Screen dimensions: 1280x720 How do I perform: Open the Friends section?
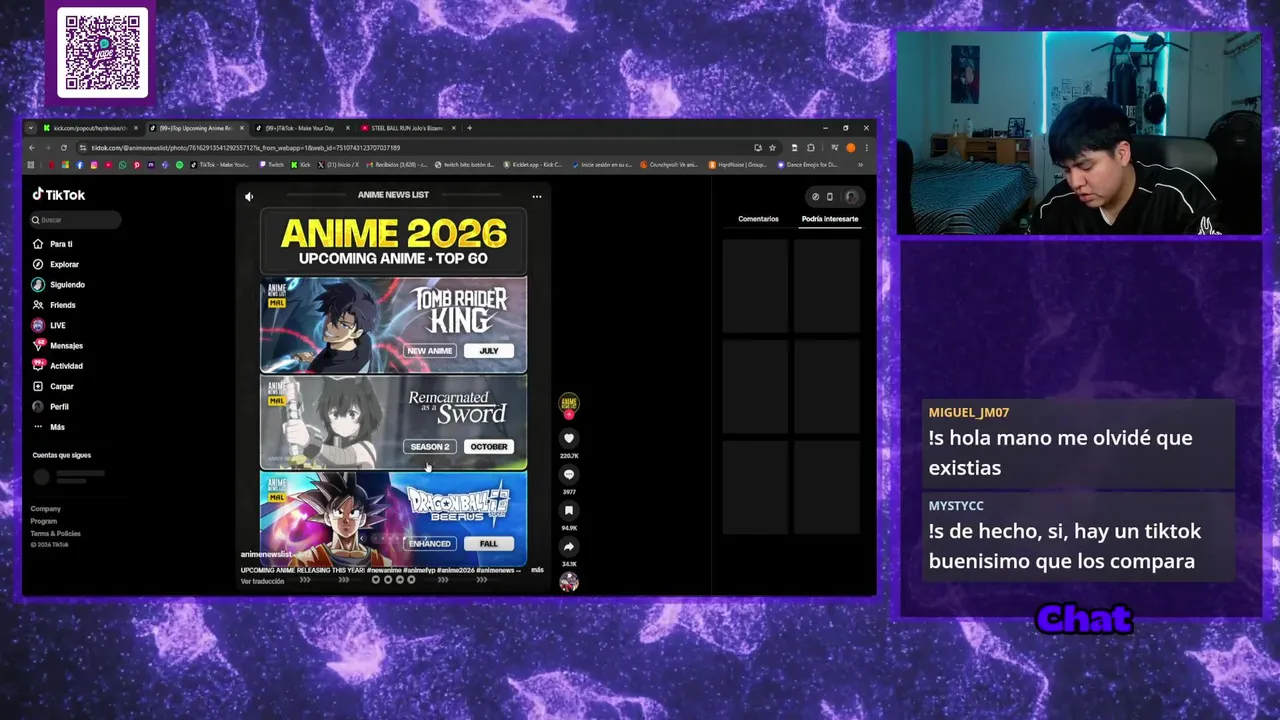coord(53,305)
